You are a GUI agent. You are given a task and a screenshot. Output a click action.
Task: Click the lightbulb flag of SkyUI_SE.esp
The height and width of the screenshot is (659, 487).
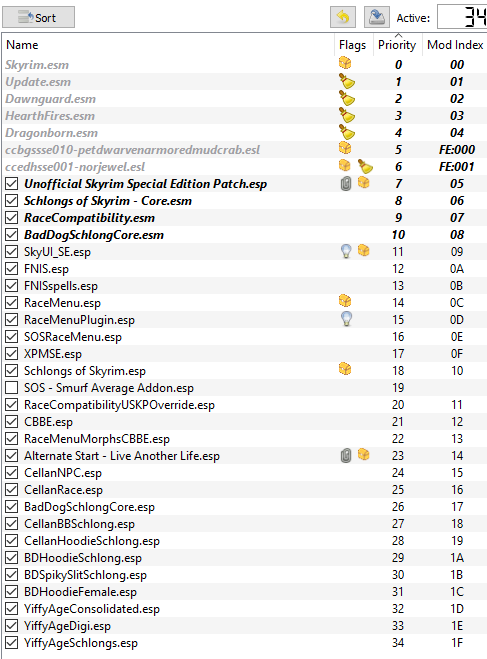pyautogui.click(x=346, y=251)
